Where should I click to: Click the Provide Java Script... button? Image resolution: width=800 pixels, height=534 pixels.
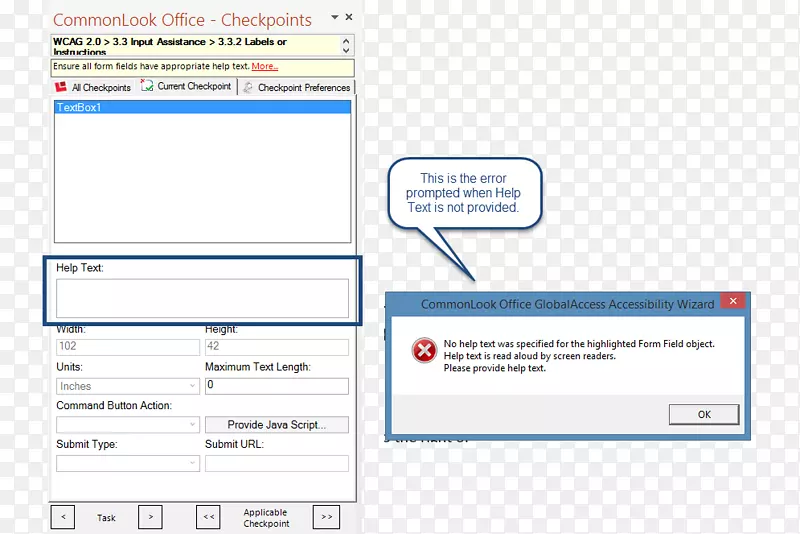tap(277, 424)
